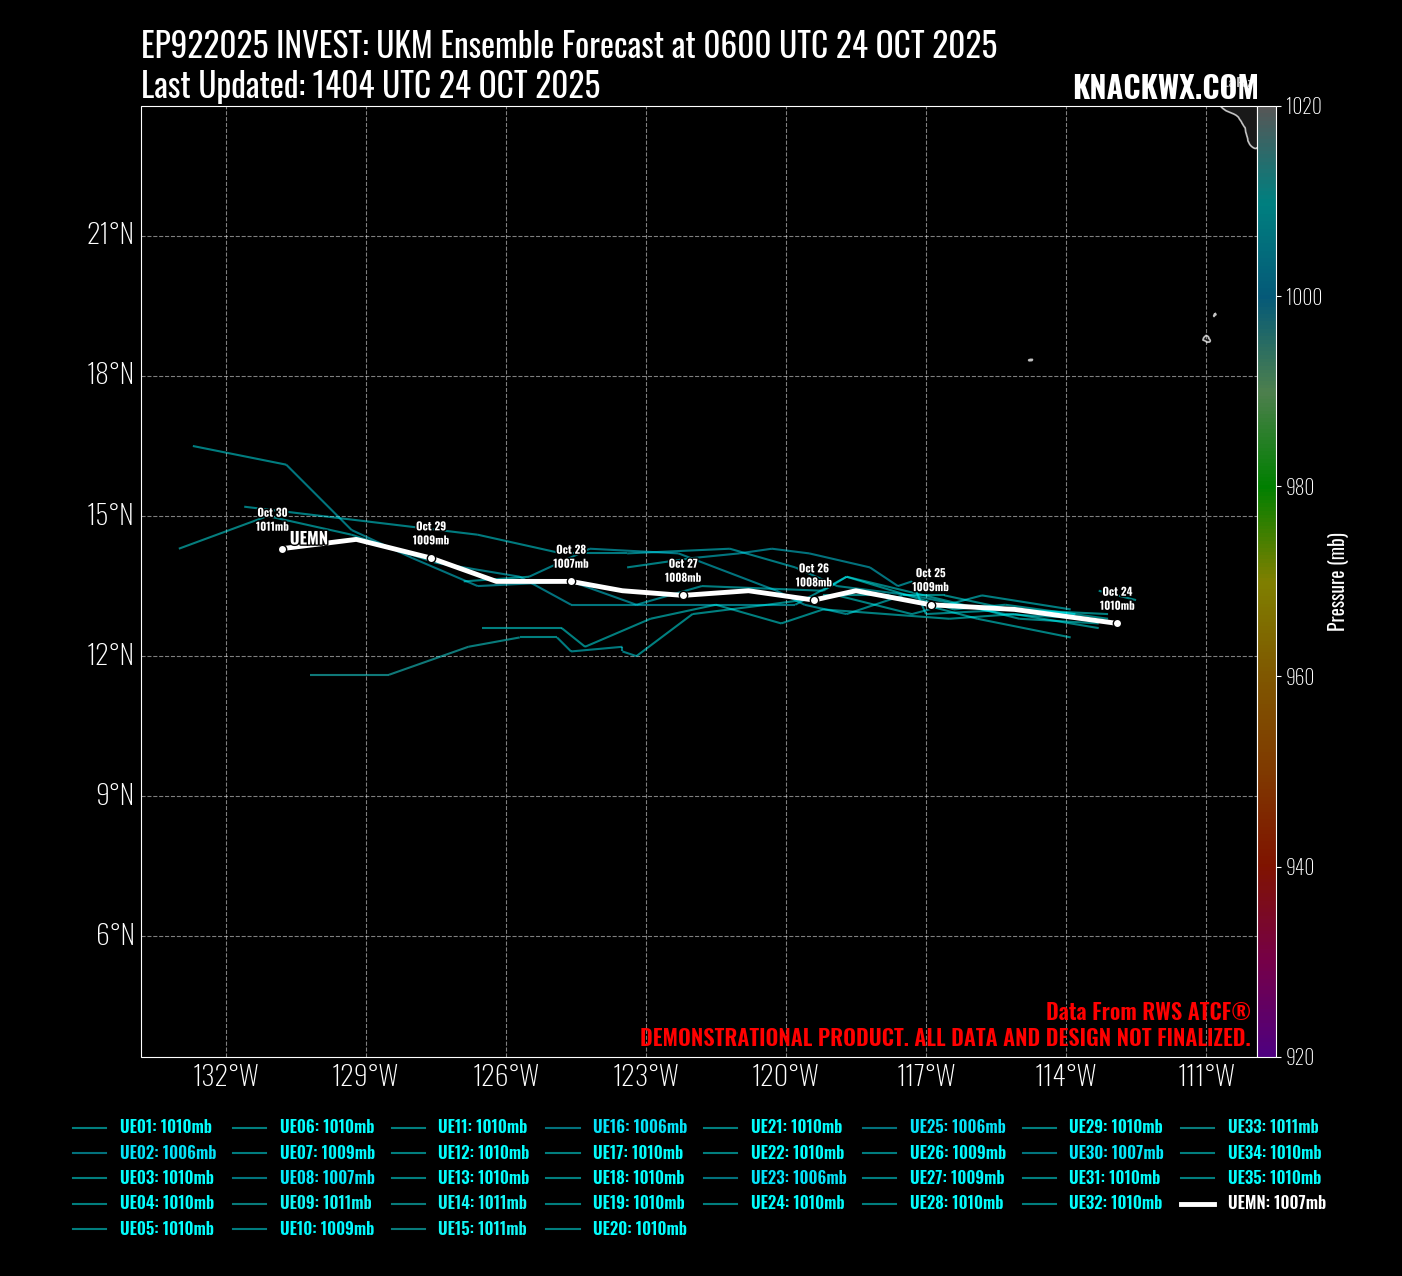This screenshot has width=1402, height=1276.
Task: Click the Oct 30 track endpoint dot
Action: pyautogui.click(x=283, y=549)
